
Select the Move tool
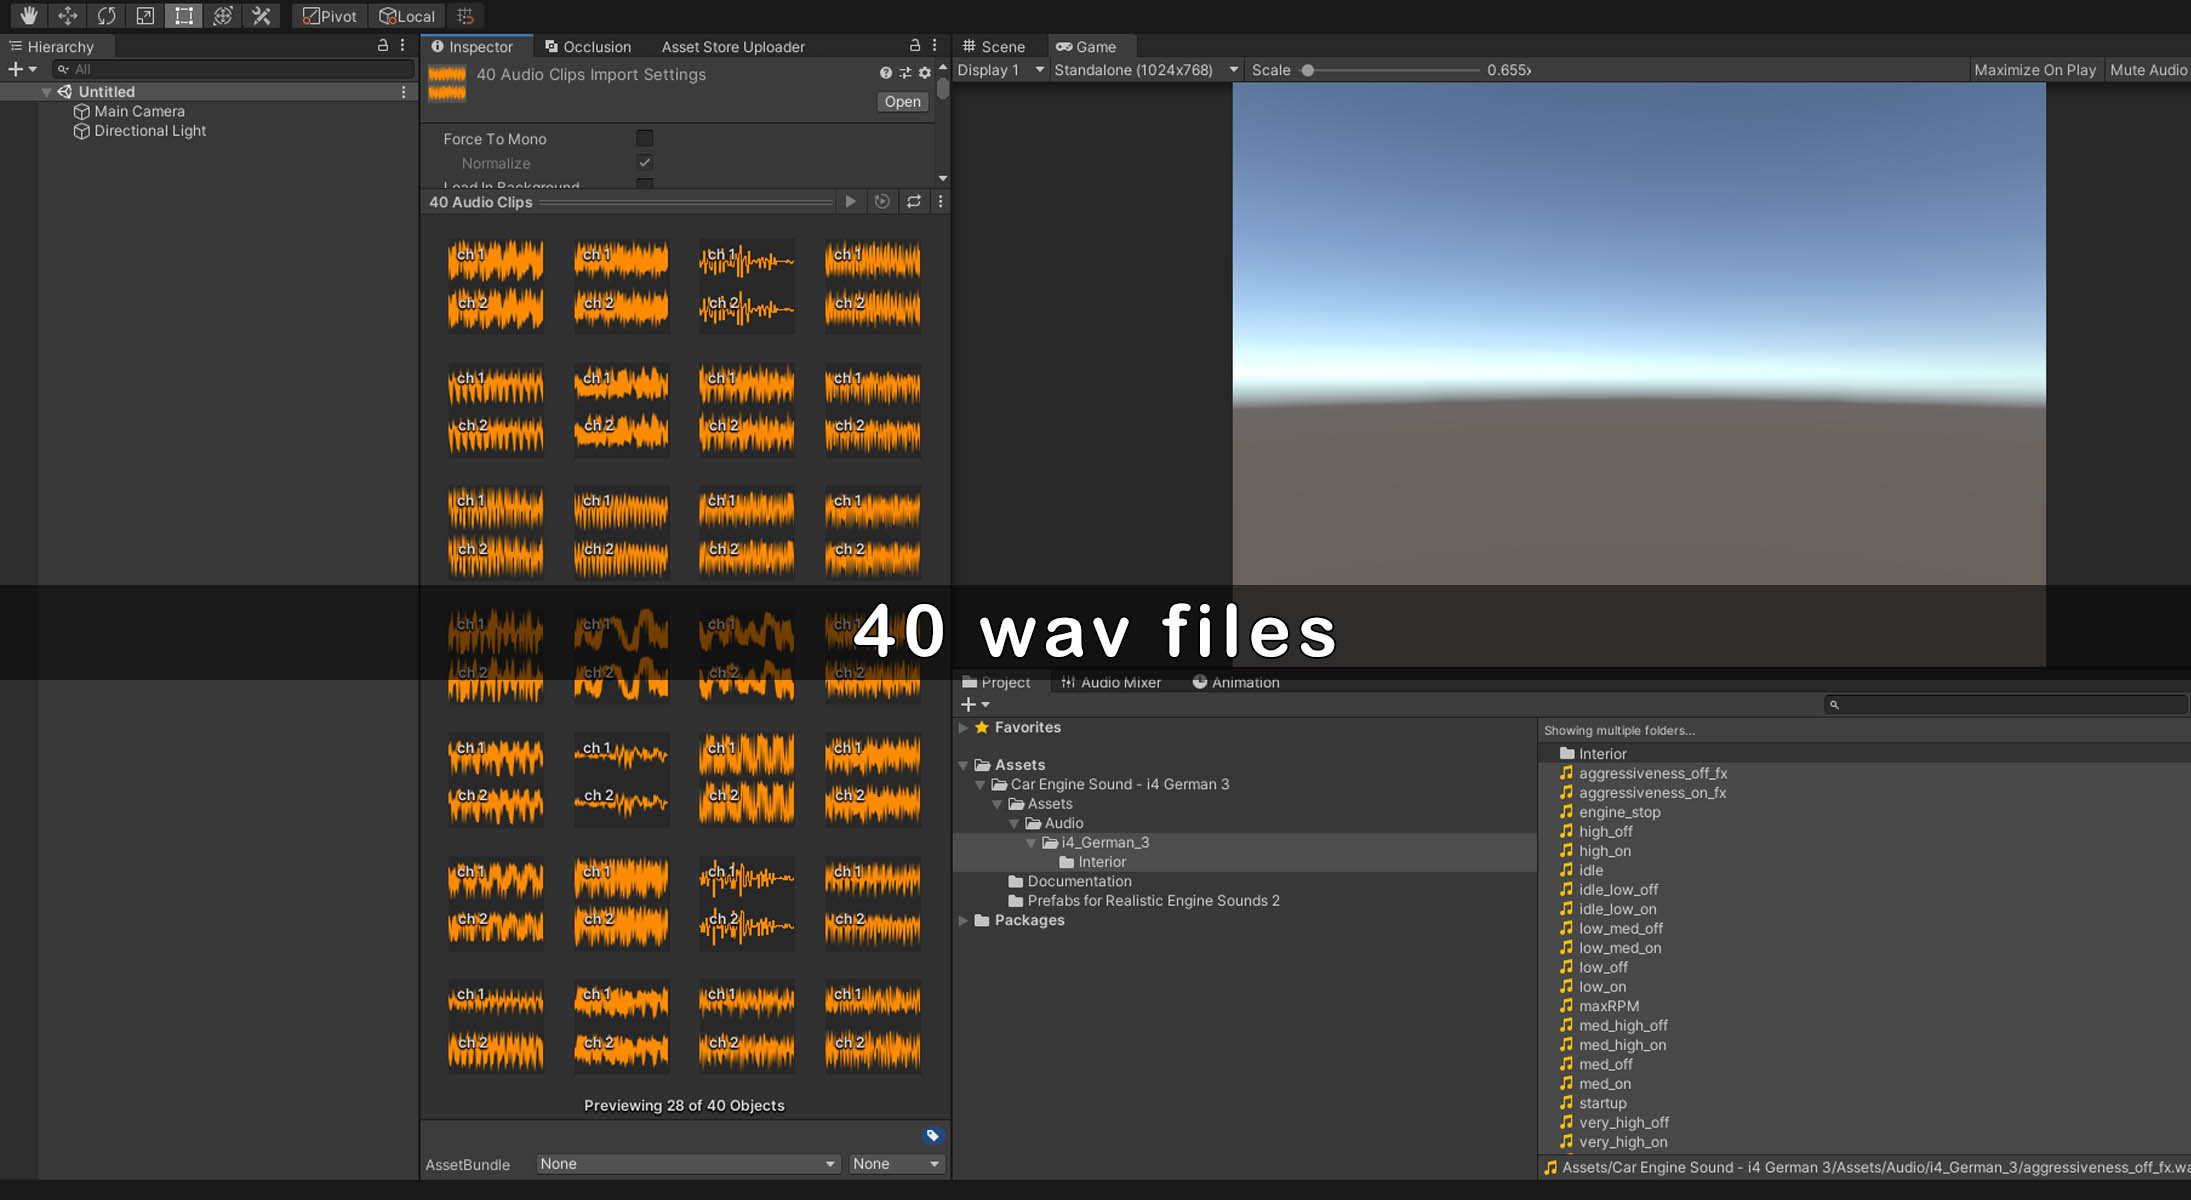click(x=67, y=16)
